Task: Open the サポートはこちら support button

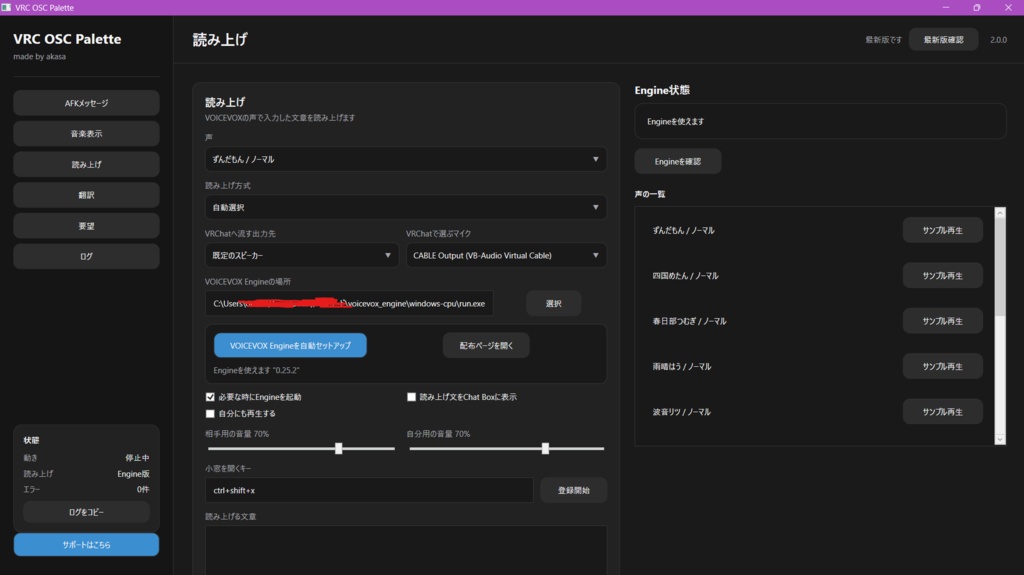Action: (x=86, y=544)
